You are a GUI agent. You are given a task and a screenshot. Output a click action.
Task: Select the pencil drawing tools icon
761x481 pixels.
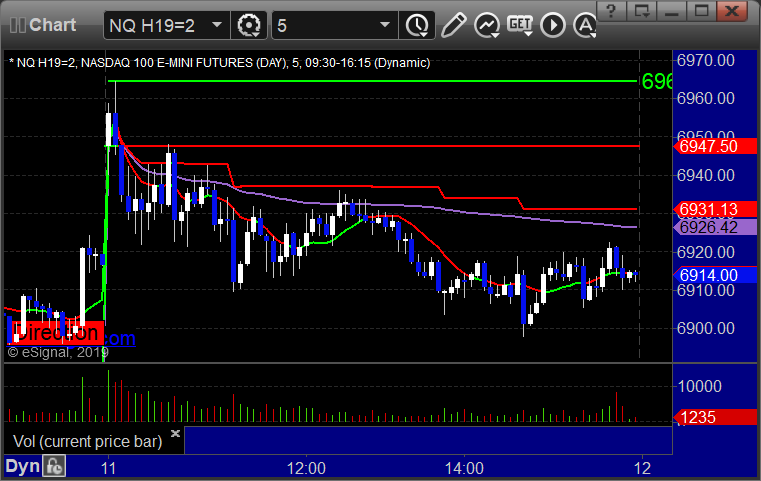pyautogui.click(x=453, y=25)
